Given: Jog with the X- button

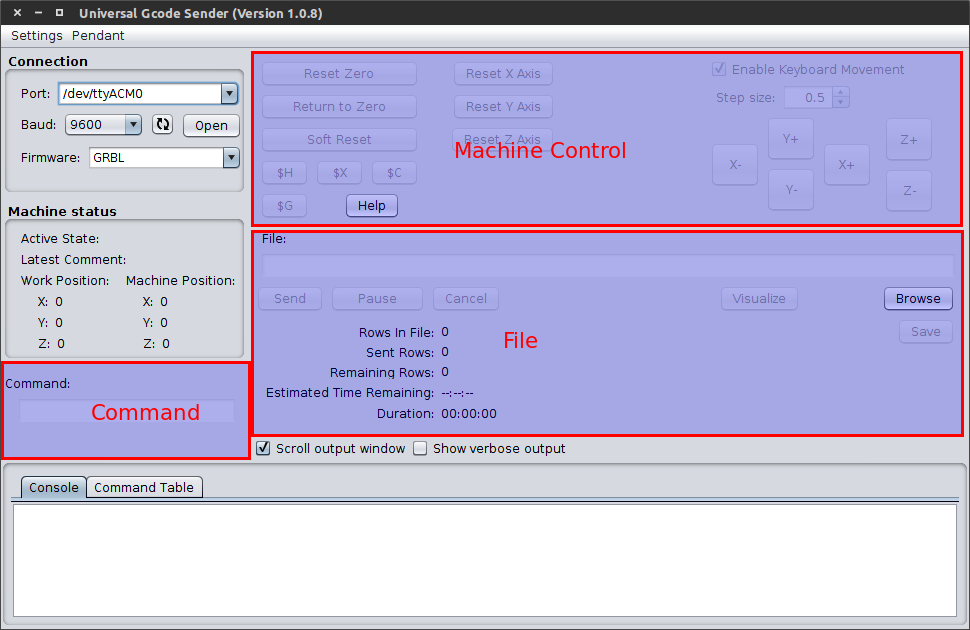Looking at the screenshot, I should click(x=735, y=165).
